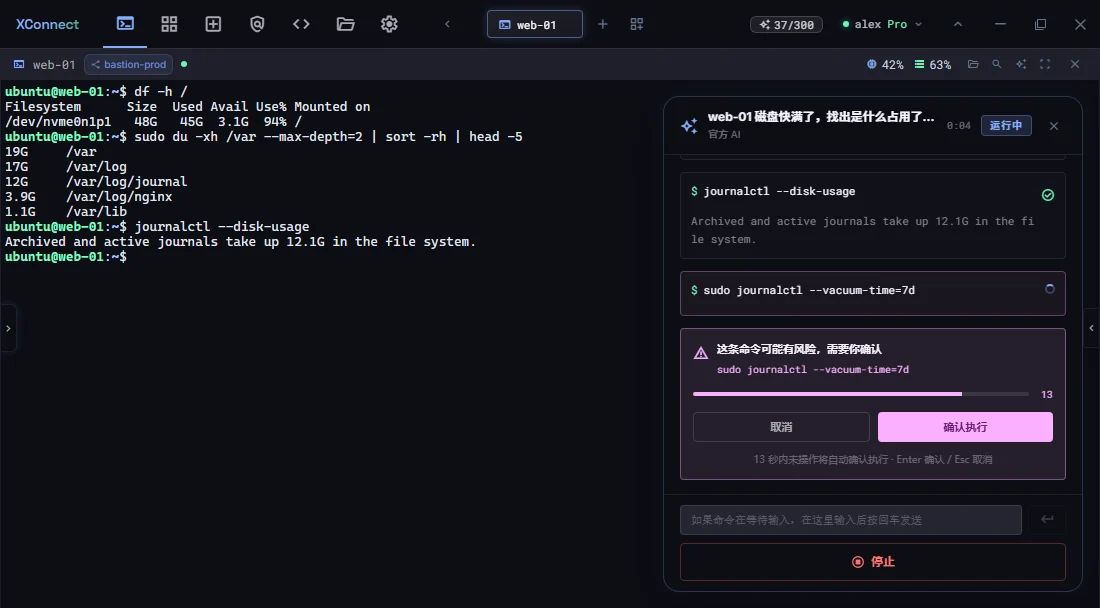Click the auto-confirm countdown progress bar
This screenshot has width=1100, height=608.
[x=861, y=394]
